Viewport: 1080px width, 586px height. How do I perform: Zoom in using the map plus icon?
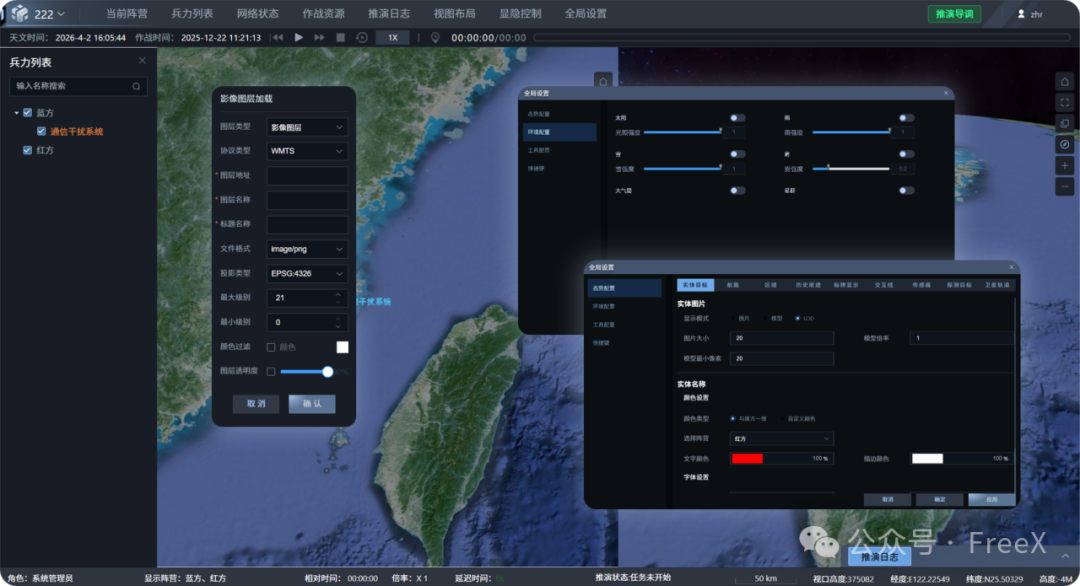click(x=1064, y=166)
